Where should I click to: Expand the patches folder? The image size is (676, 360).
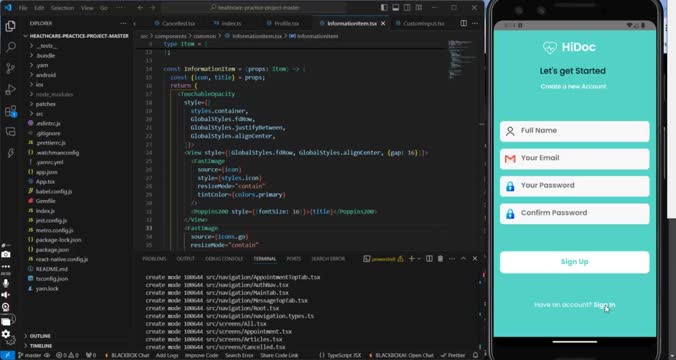coord(45,104)
